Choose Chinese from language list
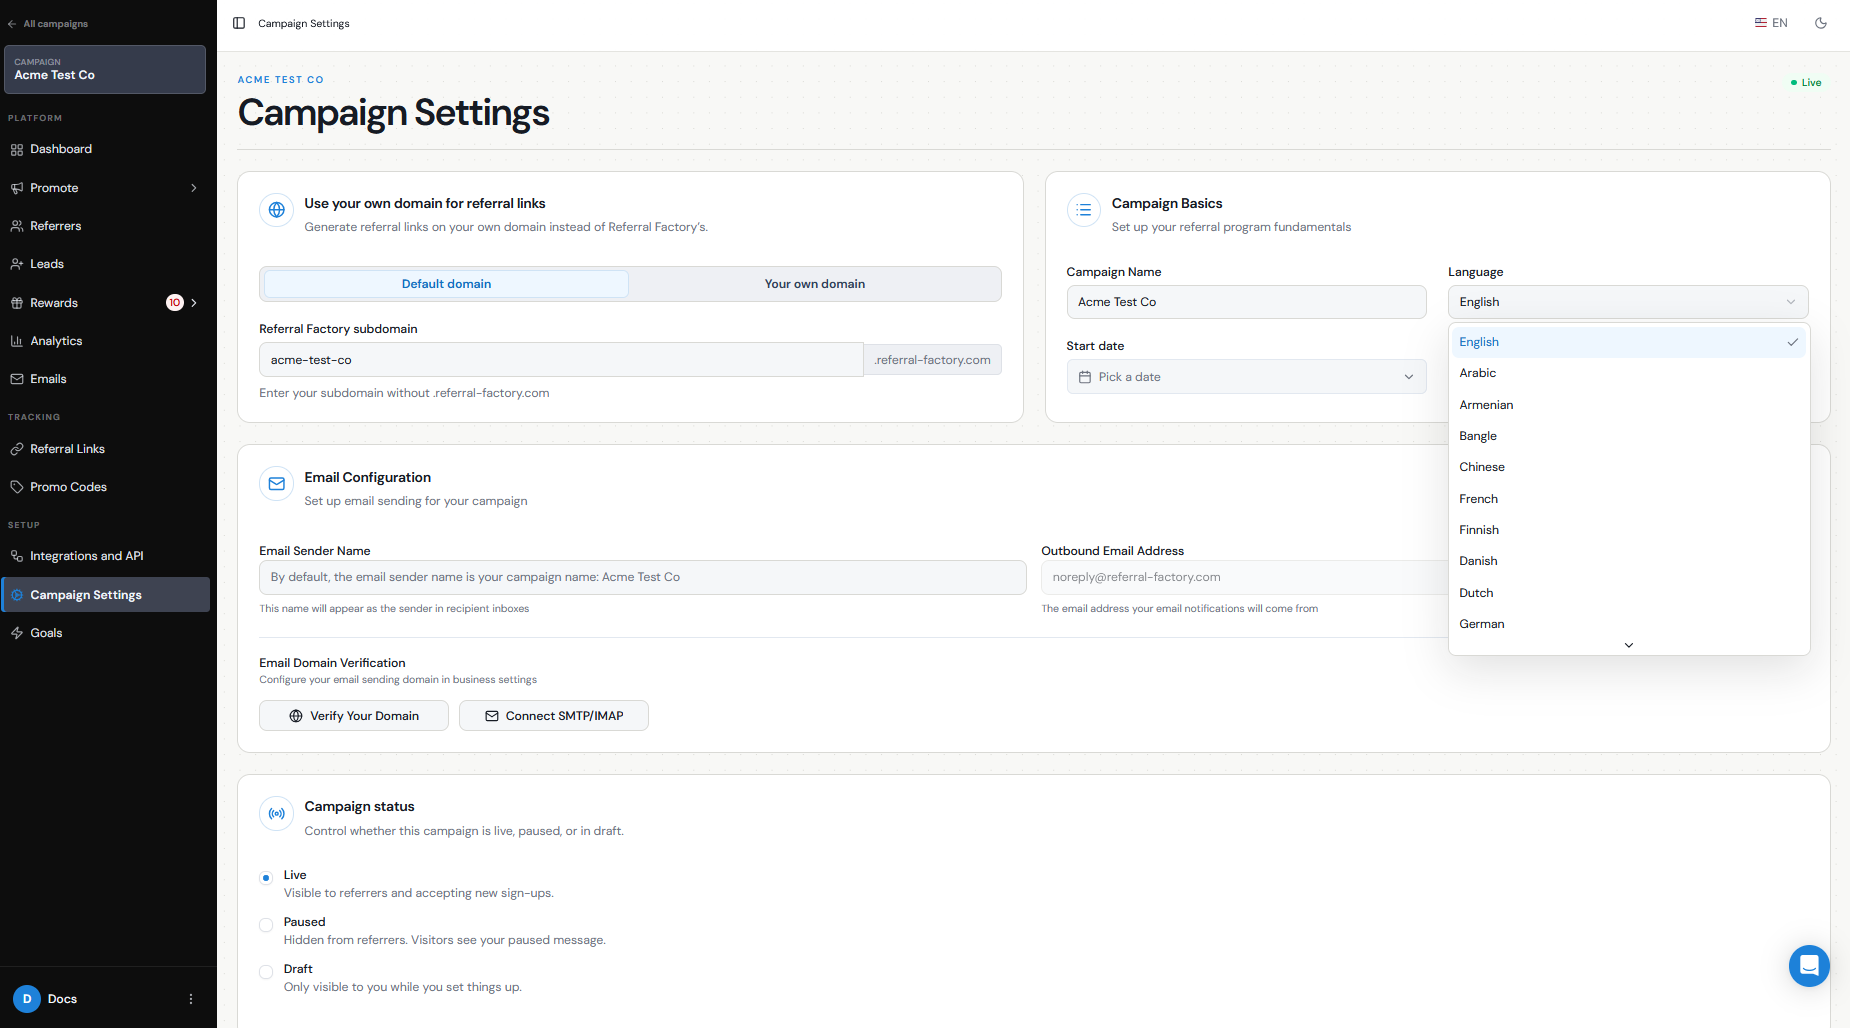Viewport: 1850px width, 1028px height. click(1628, 467)
